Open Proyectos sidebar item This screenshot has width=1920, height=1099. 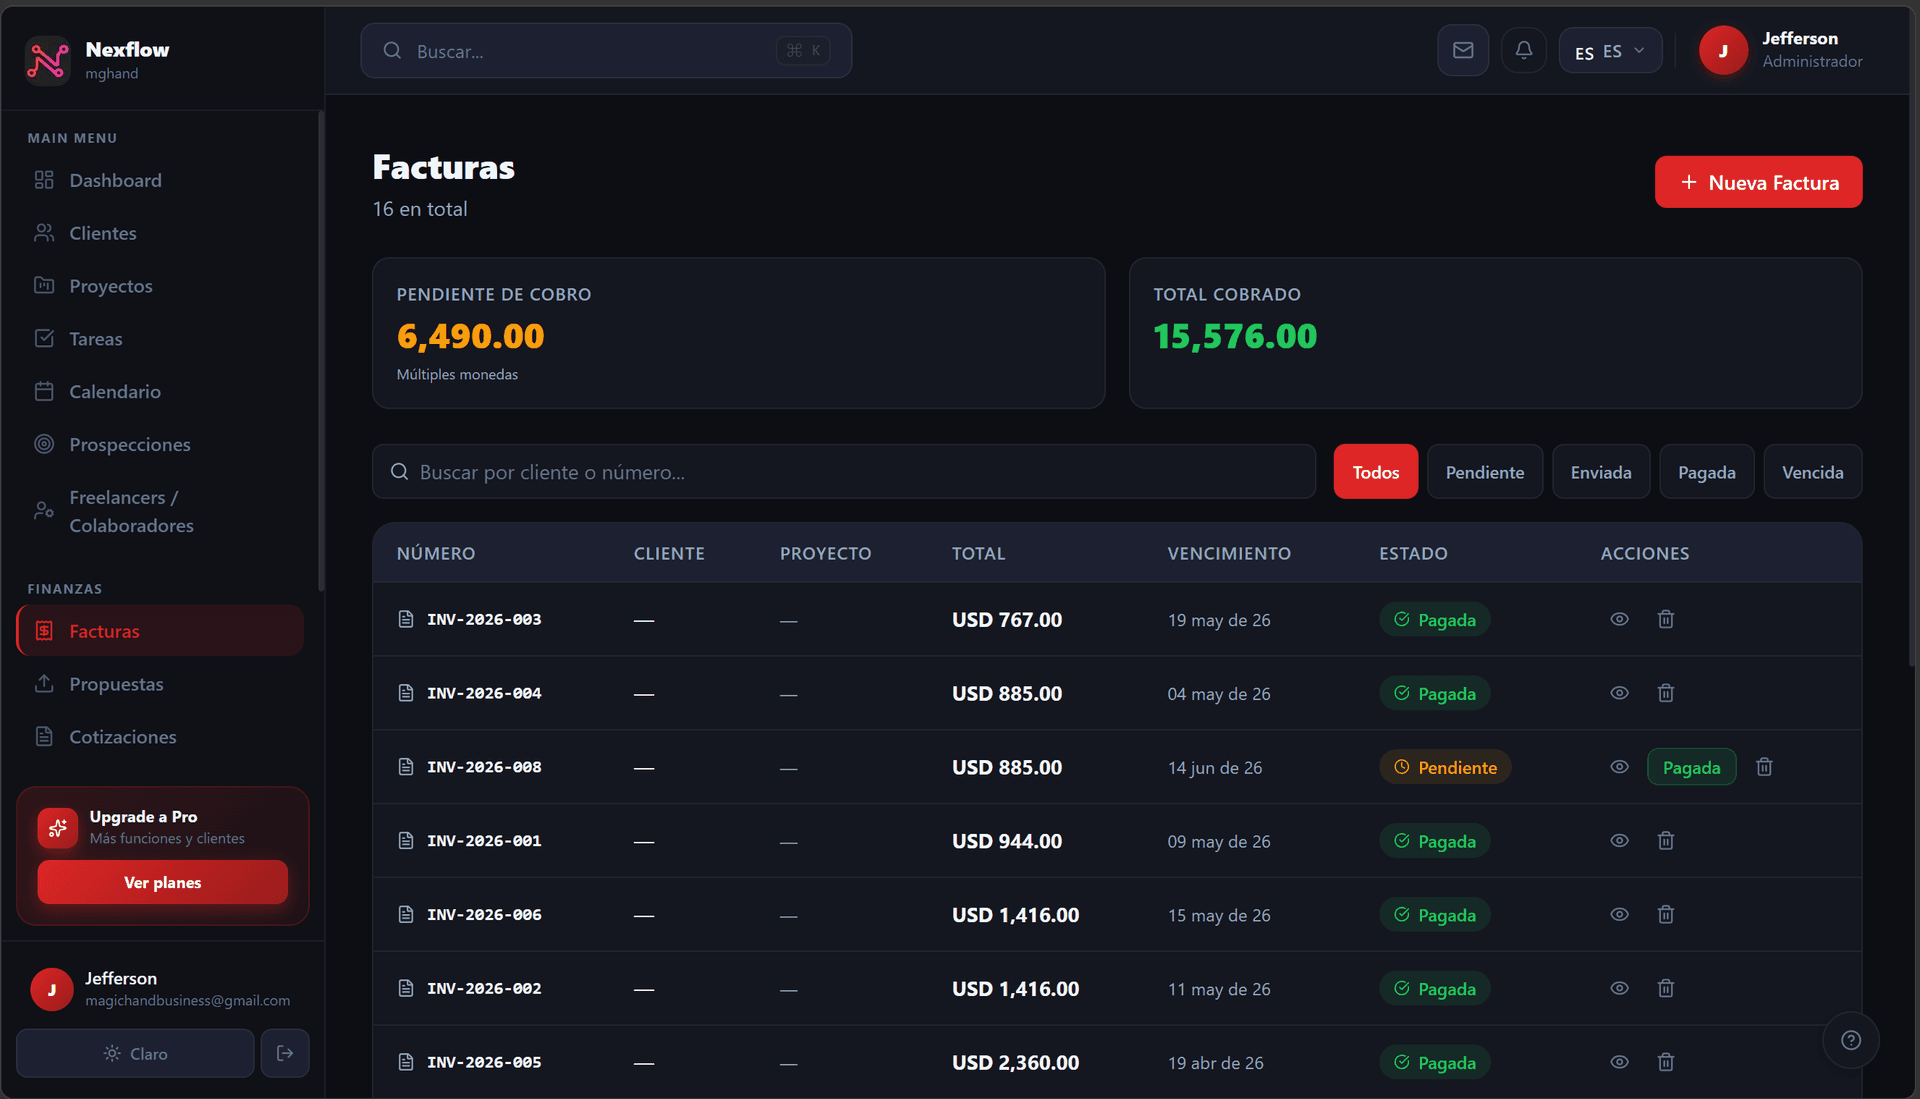160,286
